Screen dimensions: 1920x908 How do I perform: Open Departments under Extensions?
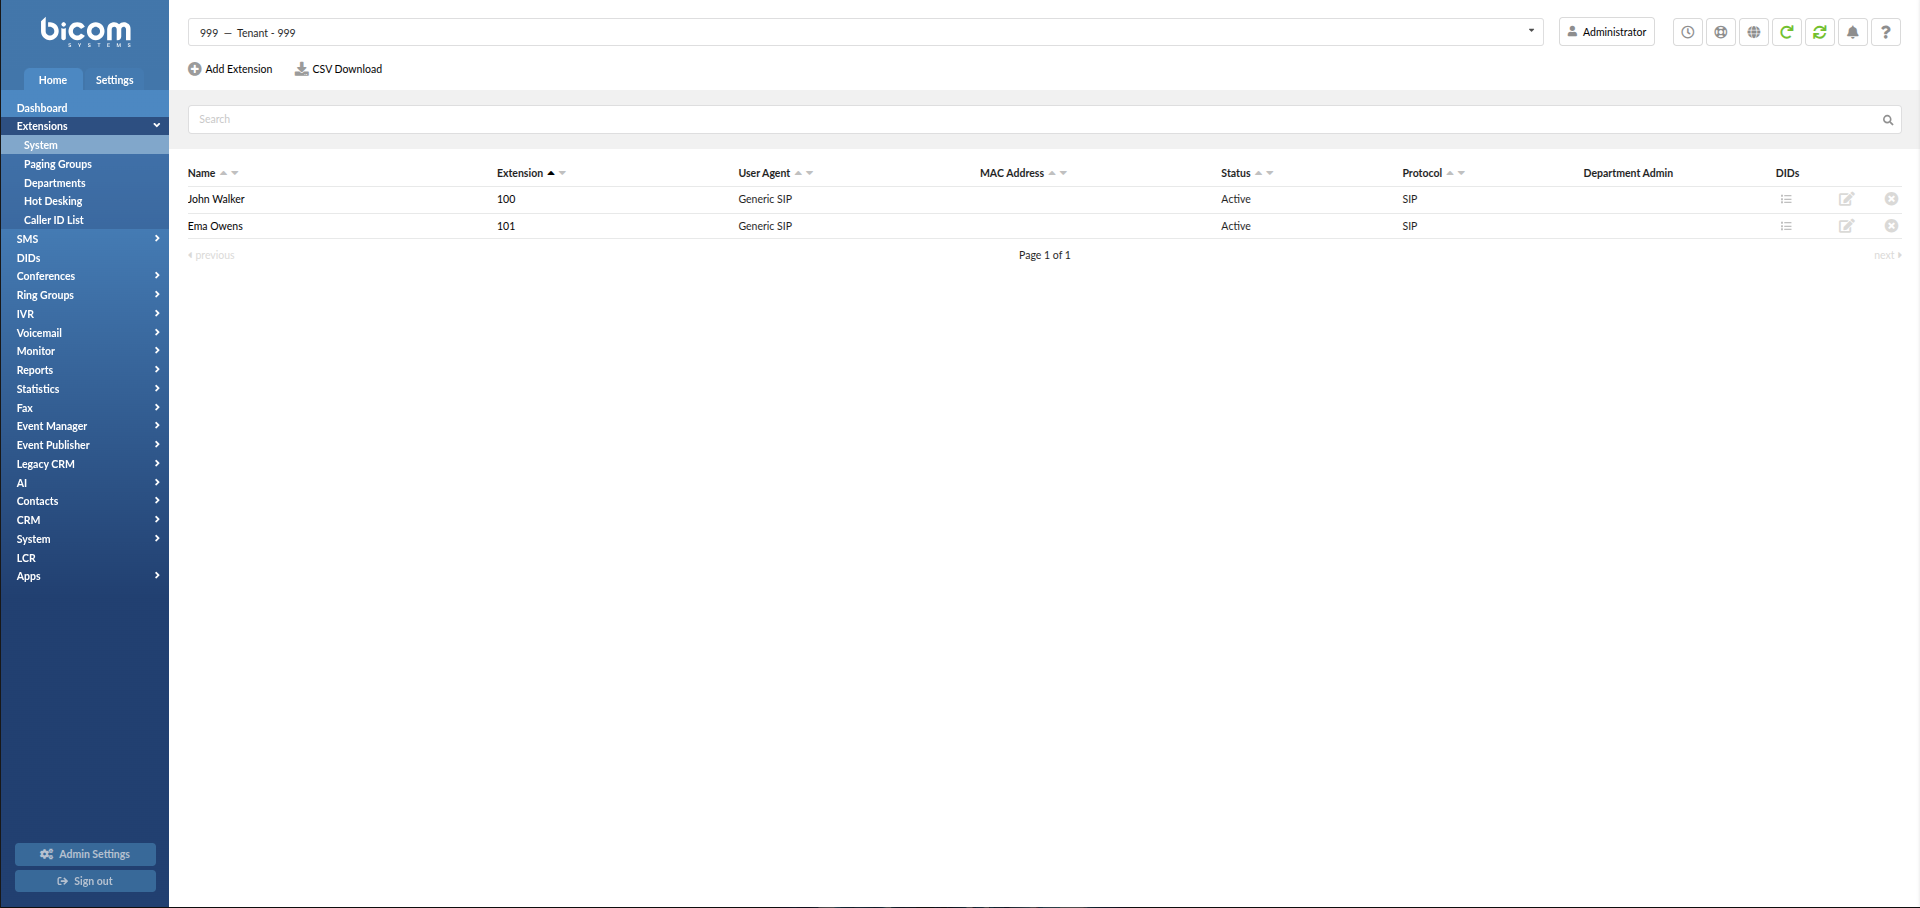(x=84, y=183)
